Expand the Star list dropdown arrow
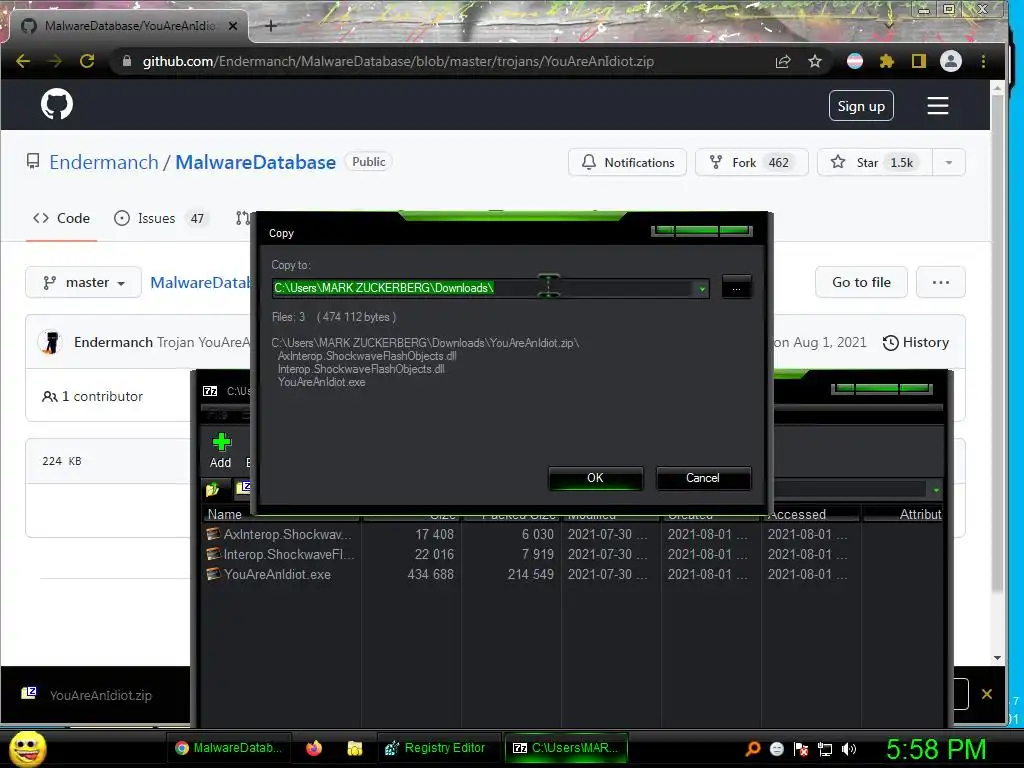The width and height of the screenshot is (1024, 768). [x=949, y=162]
